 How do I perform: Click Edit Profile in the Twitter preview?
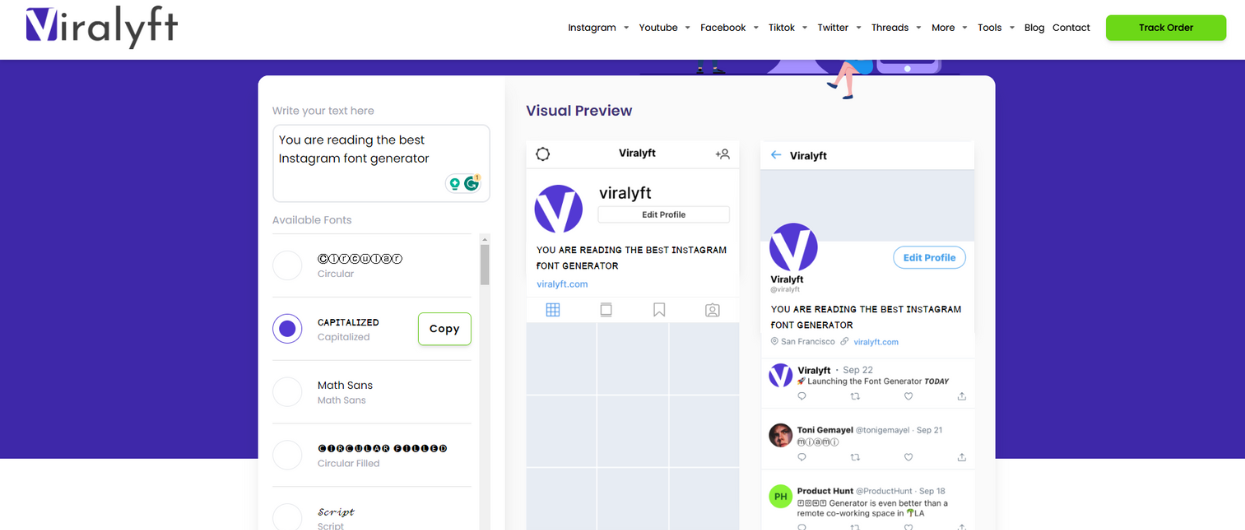(929, 257)
